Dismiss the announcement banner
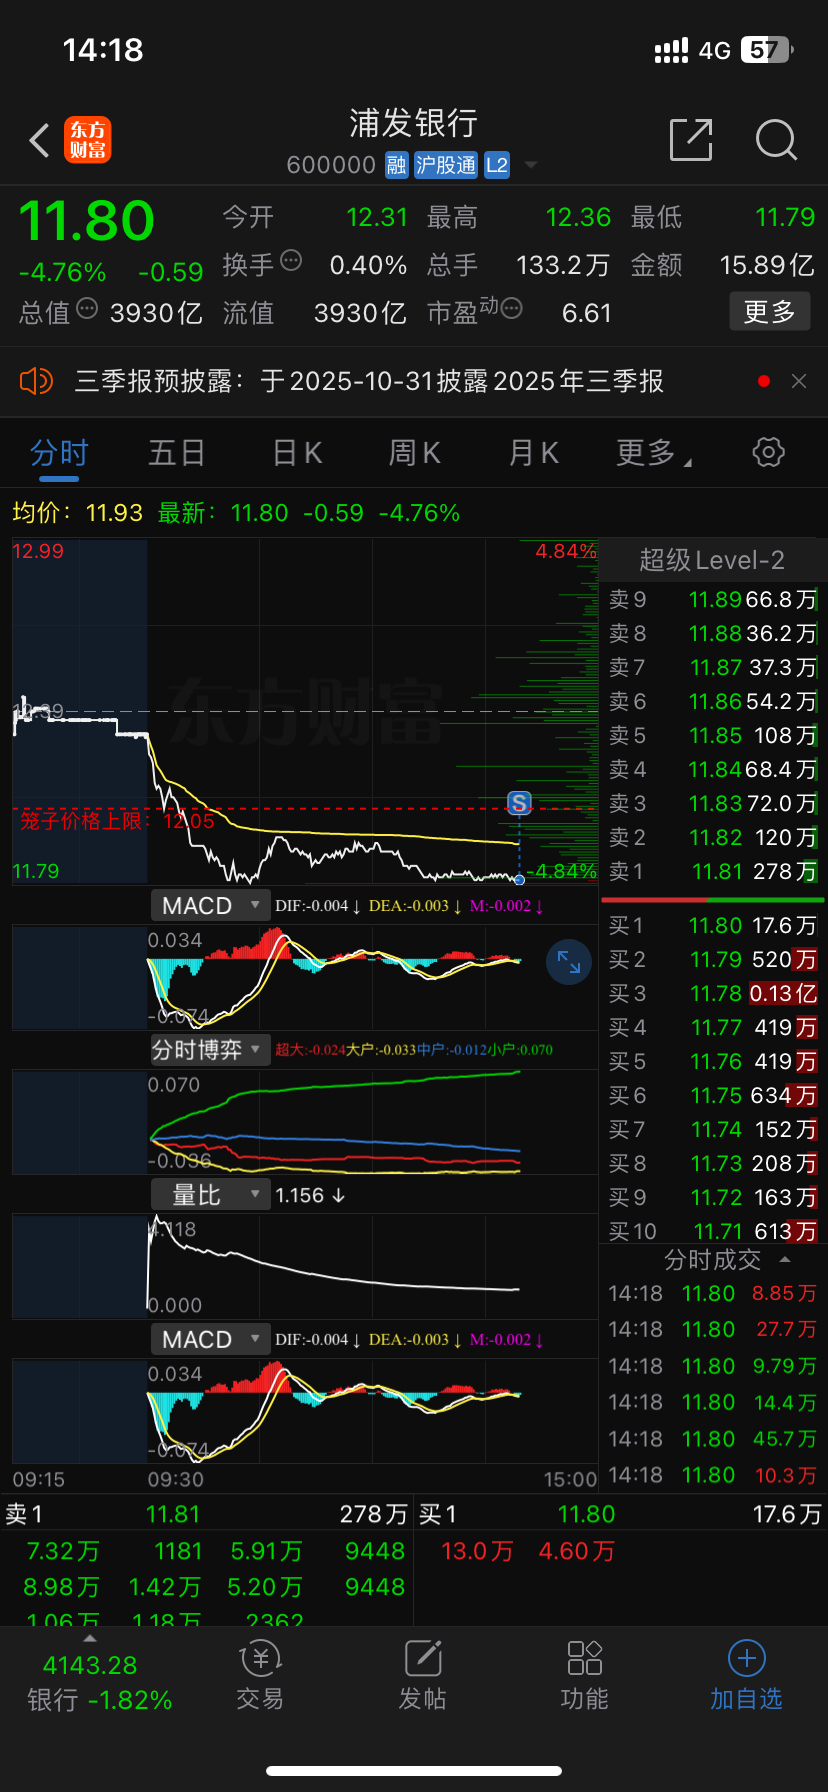Image resolution: width=828 pixels, height=1792 pixels. click(x=799, y=381)
